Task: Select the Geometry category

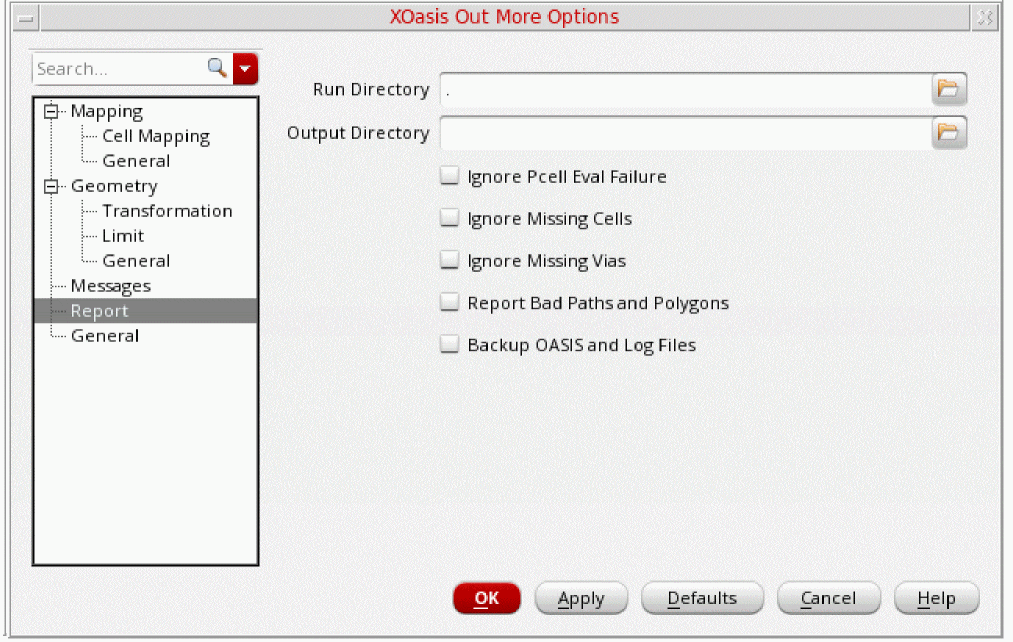Action: click(x=114, y=187)
